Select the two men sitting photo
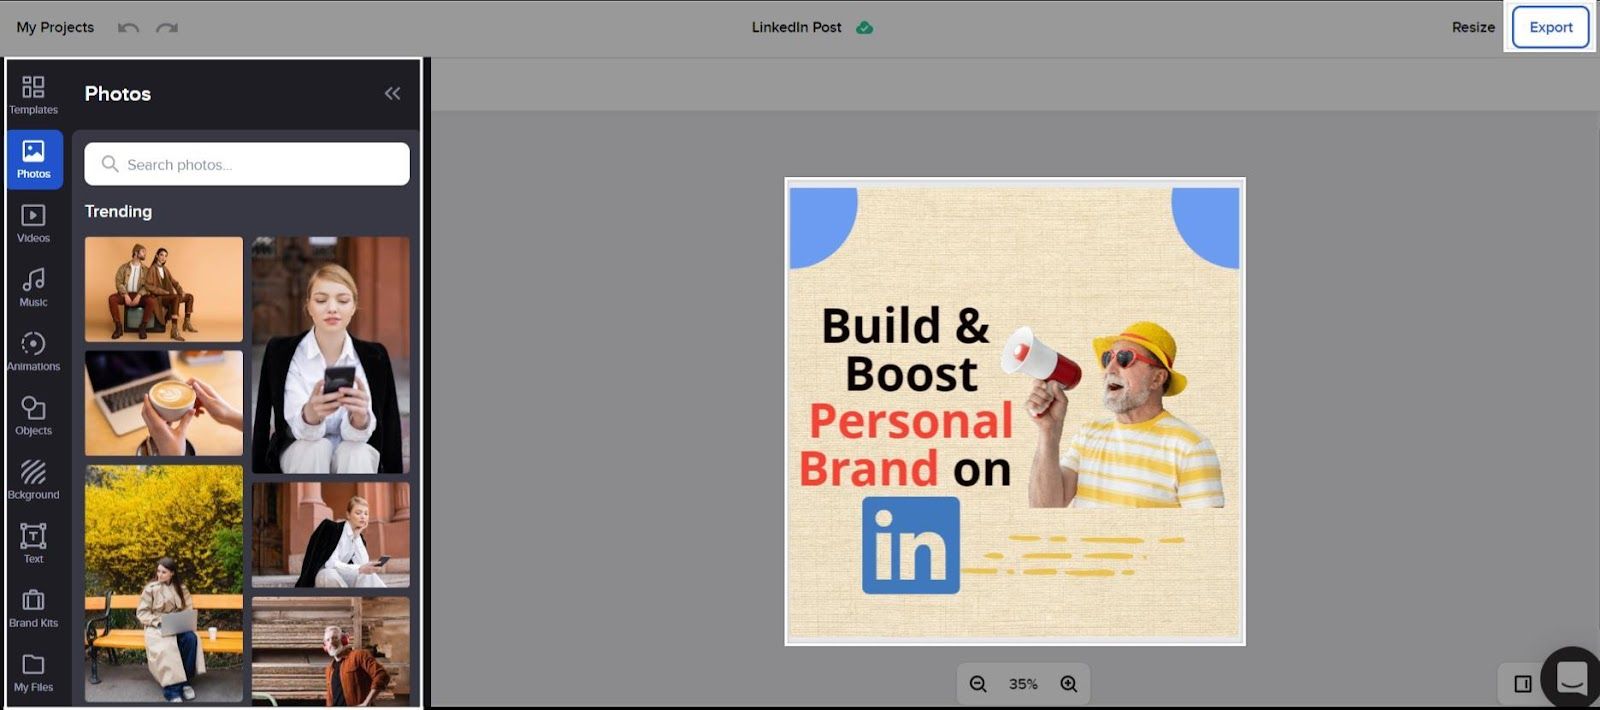Image resolution: width=1600 pixels, height=710 pixels. pyautogui.click(x=164, y=289)
